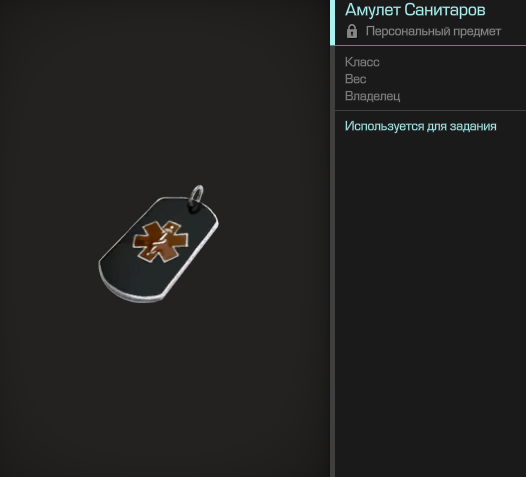Click the white serpent staff inside emblem
This screenshot has width=526, height=477.
[162, 240]
